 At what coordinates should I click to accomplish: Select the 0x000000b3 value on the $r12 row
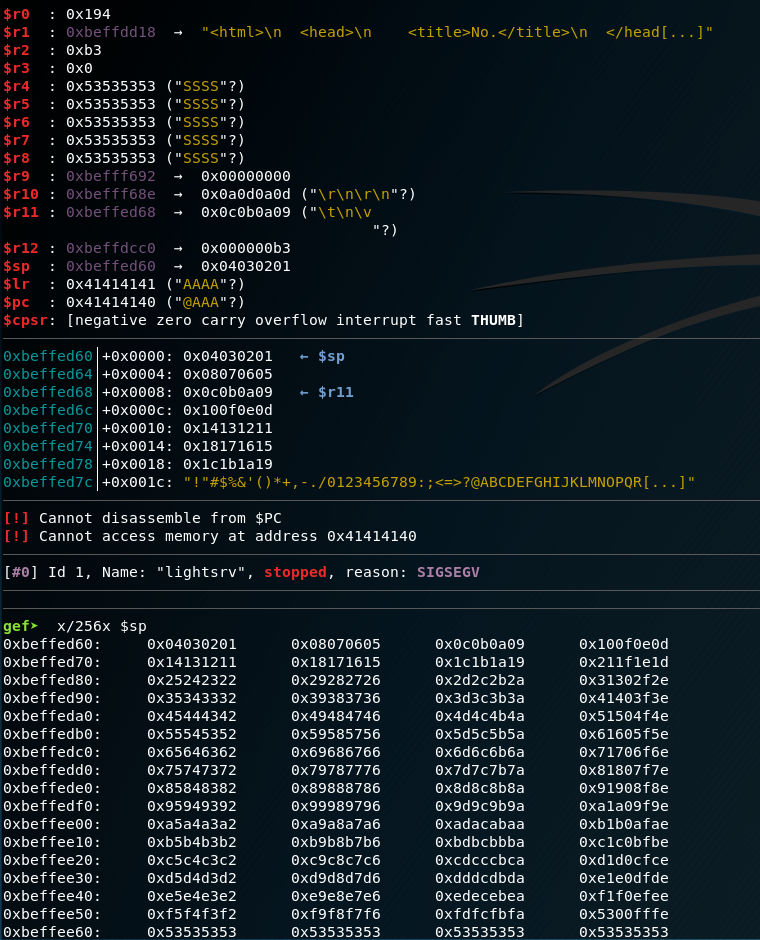246,248
